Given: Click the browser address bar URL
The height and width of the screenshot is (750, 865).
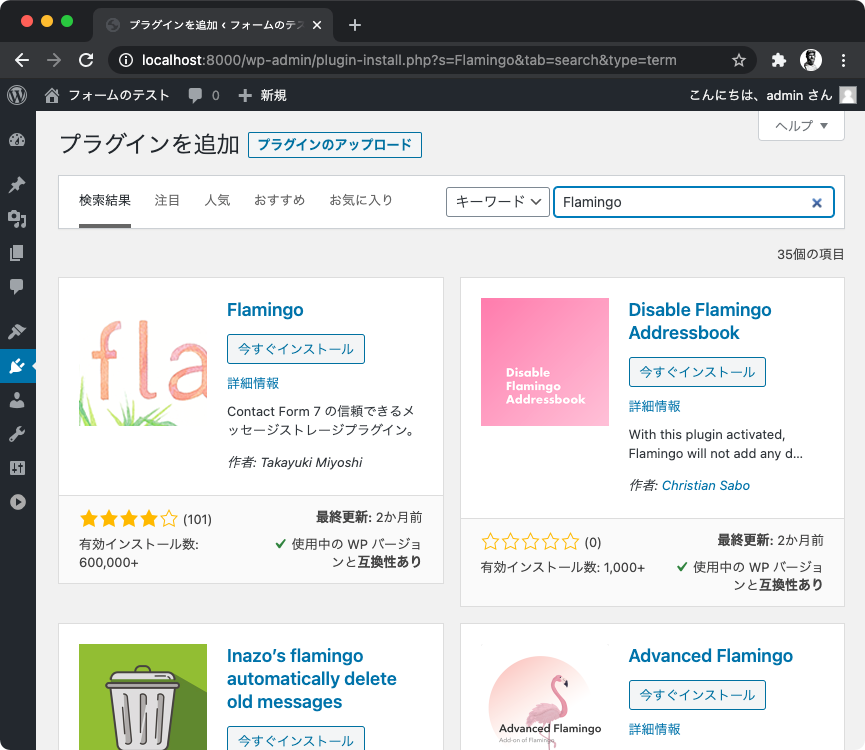Looking at the screenshot, I should [x=409, y=60].
